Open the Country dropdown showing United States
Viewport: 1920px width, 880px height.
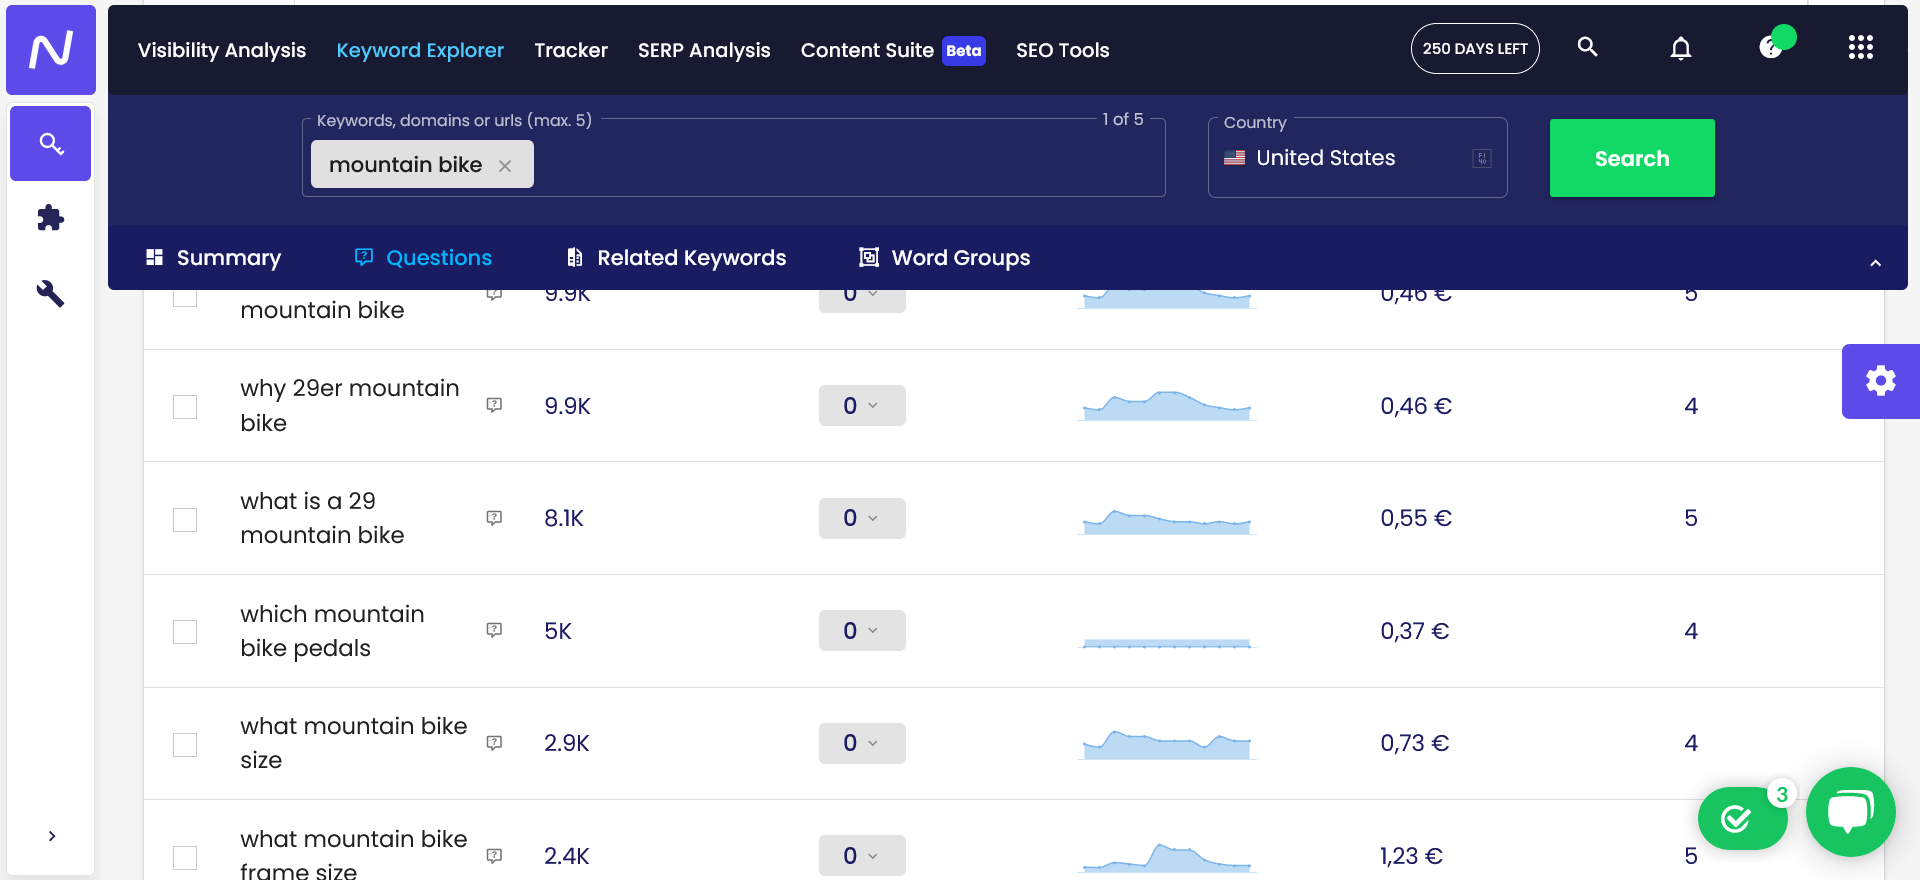pyautogui.click(x=1356, y=158)
